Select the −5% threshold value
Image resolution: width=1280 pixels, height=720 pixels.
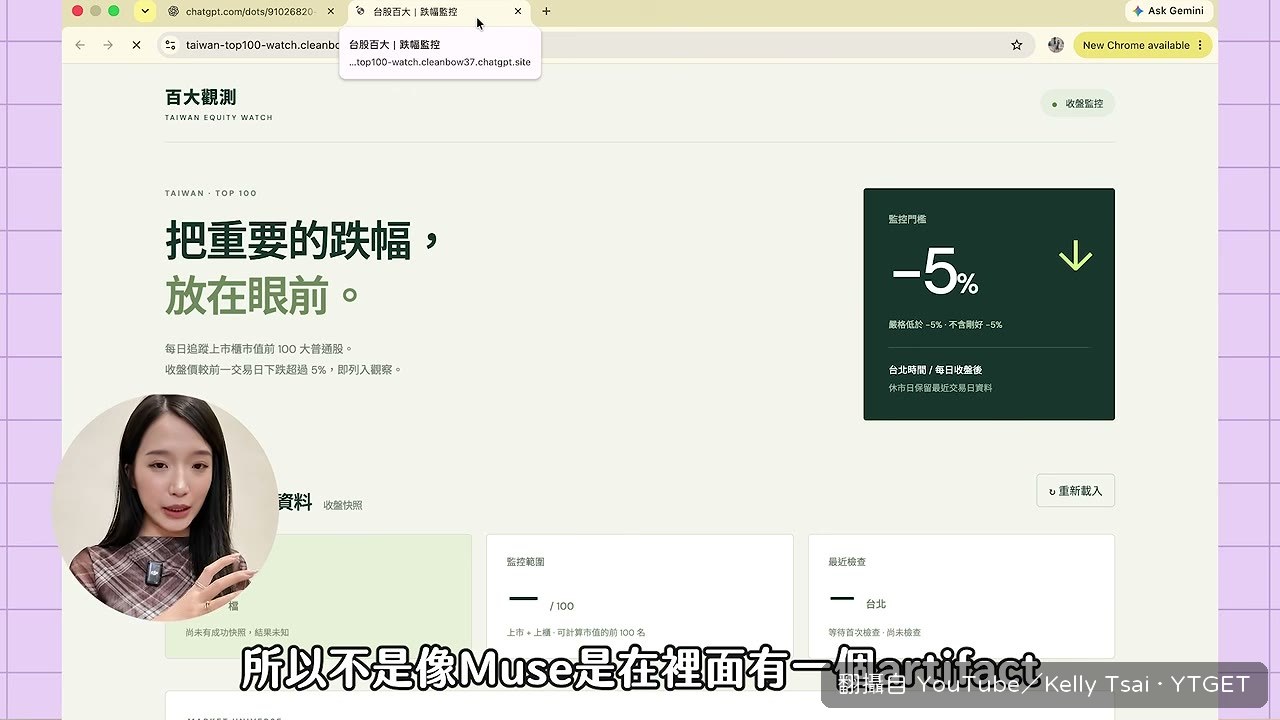pyautogui.click(x=934, y=272)
